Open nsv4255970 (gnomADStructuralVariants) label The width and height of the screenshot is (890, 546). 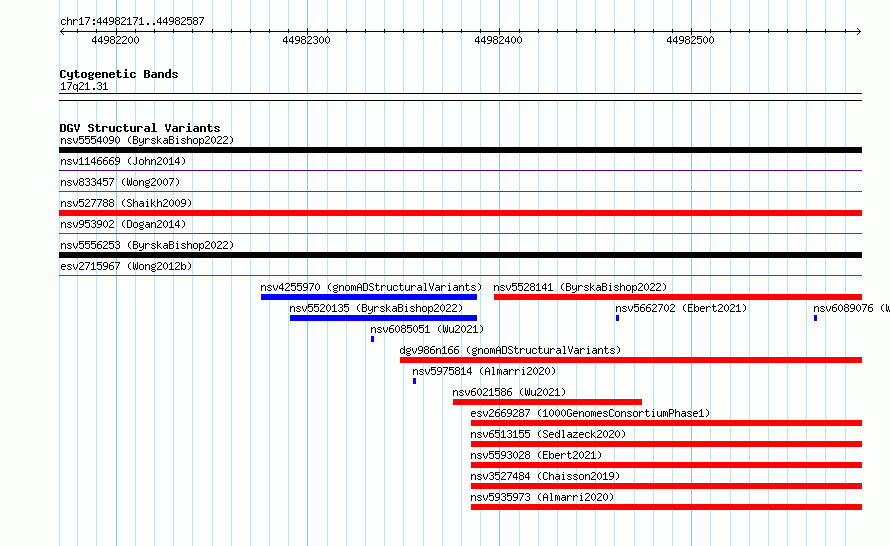[371, 287]
